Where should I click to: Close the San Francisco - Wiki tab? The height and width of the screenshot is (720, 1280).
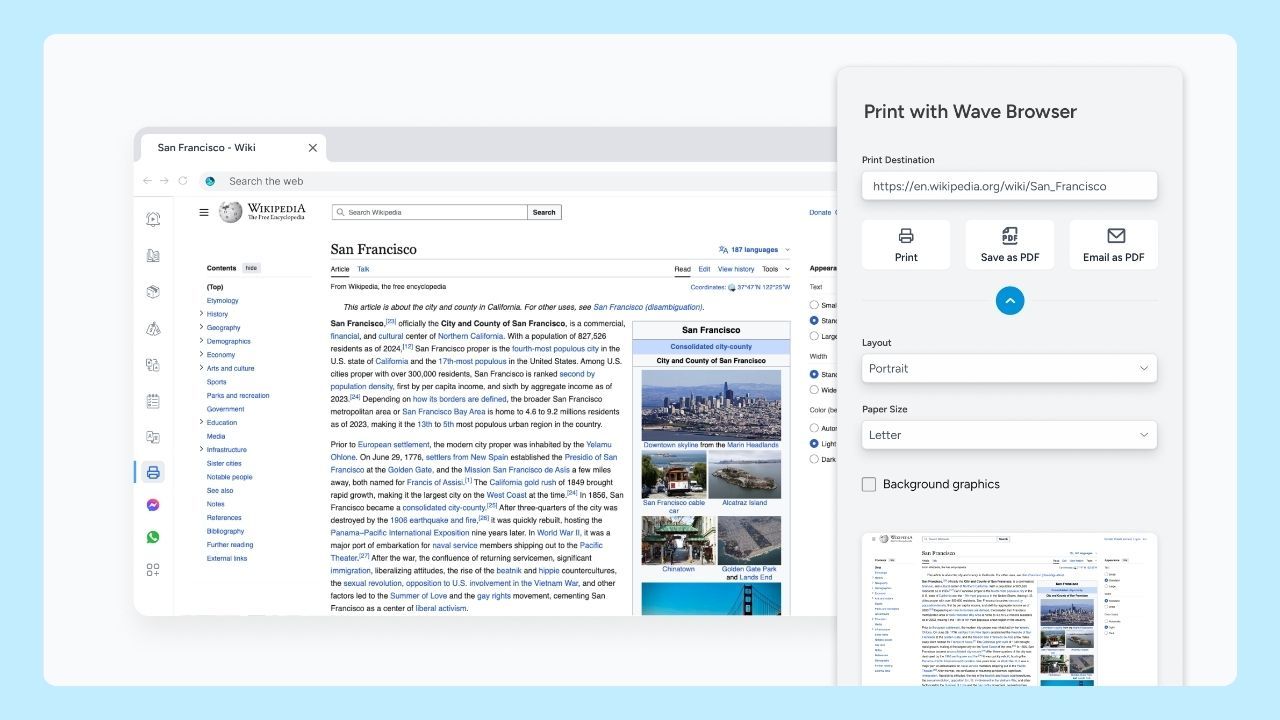312,148
